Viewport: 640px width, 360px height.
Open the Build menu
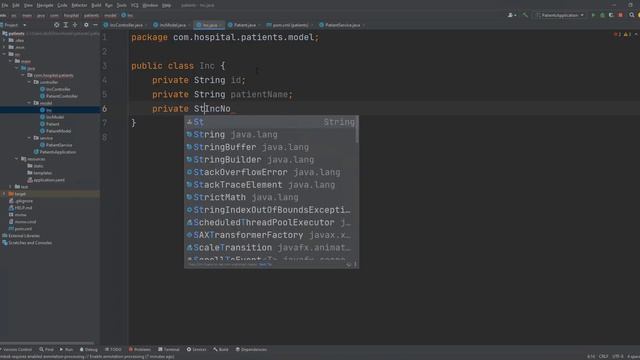coord(96,5)
